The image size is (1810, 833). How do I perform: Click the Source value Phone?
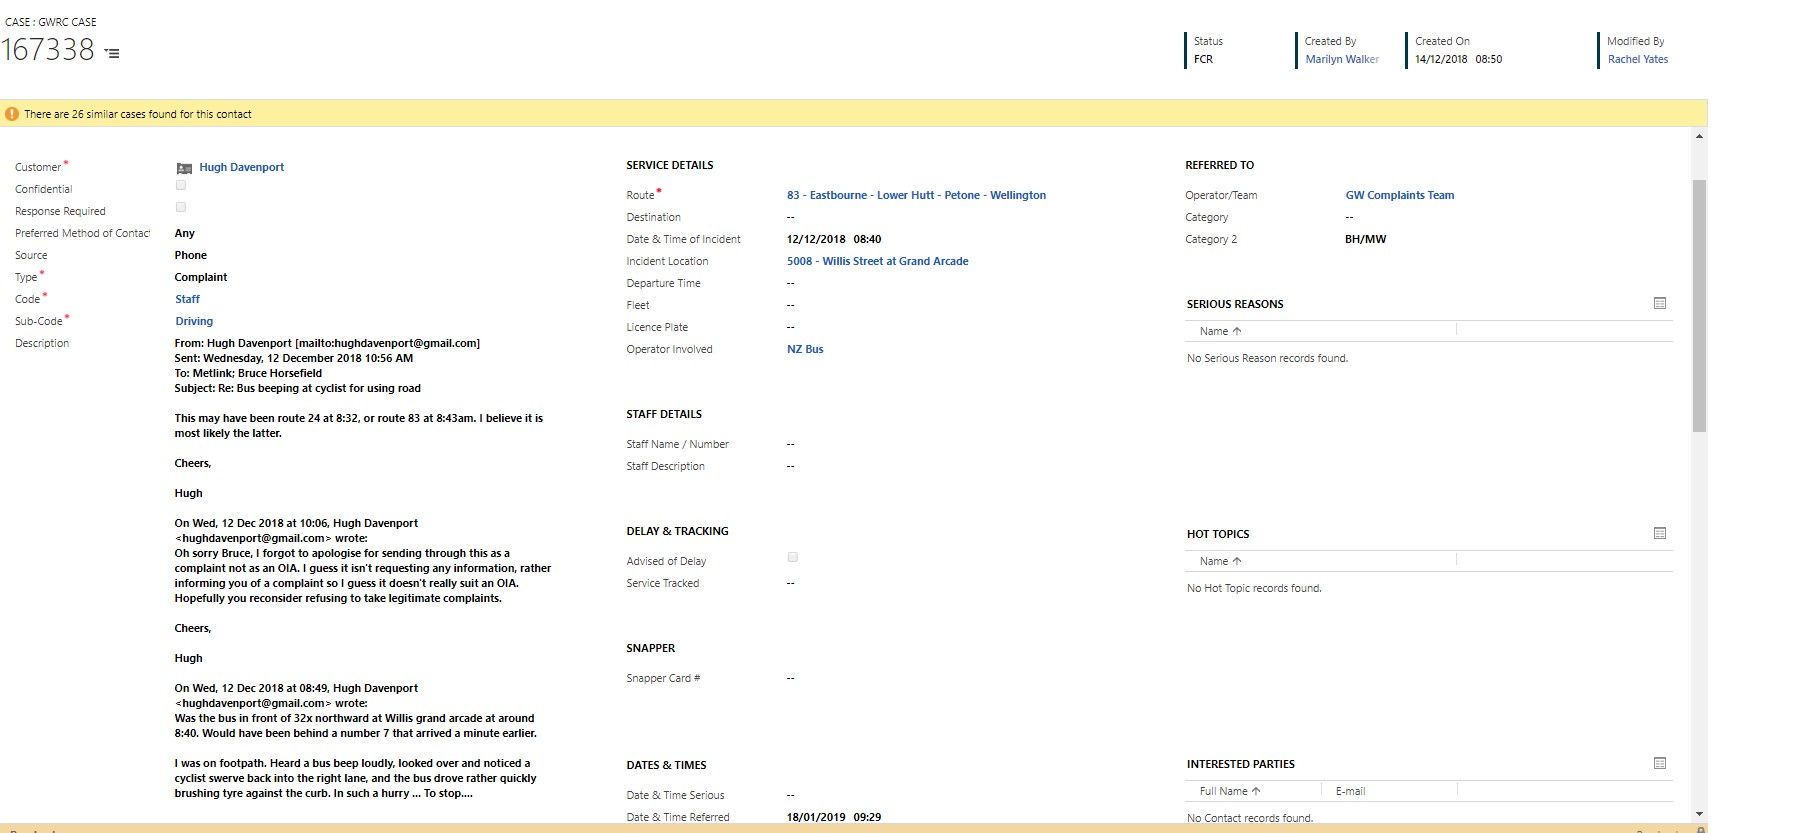191,255
